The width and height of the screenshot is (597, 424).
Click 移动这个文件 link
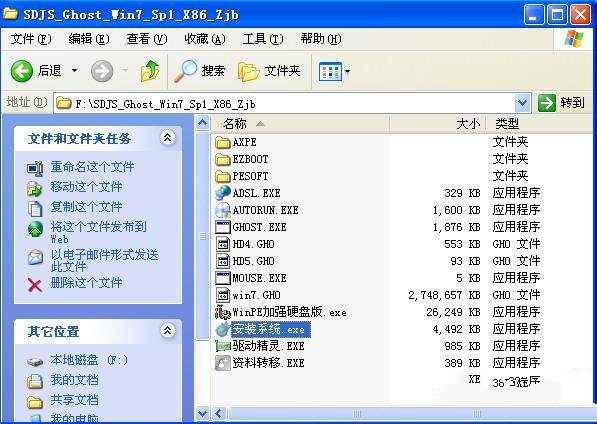(86, 187)
